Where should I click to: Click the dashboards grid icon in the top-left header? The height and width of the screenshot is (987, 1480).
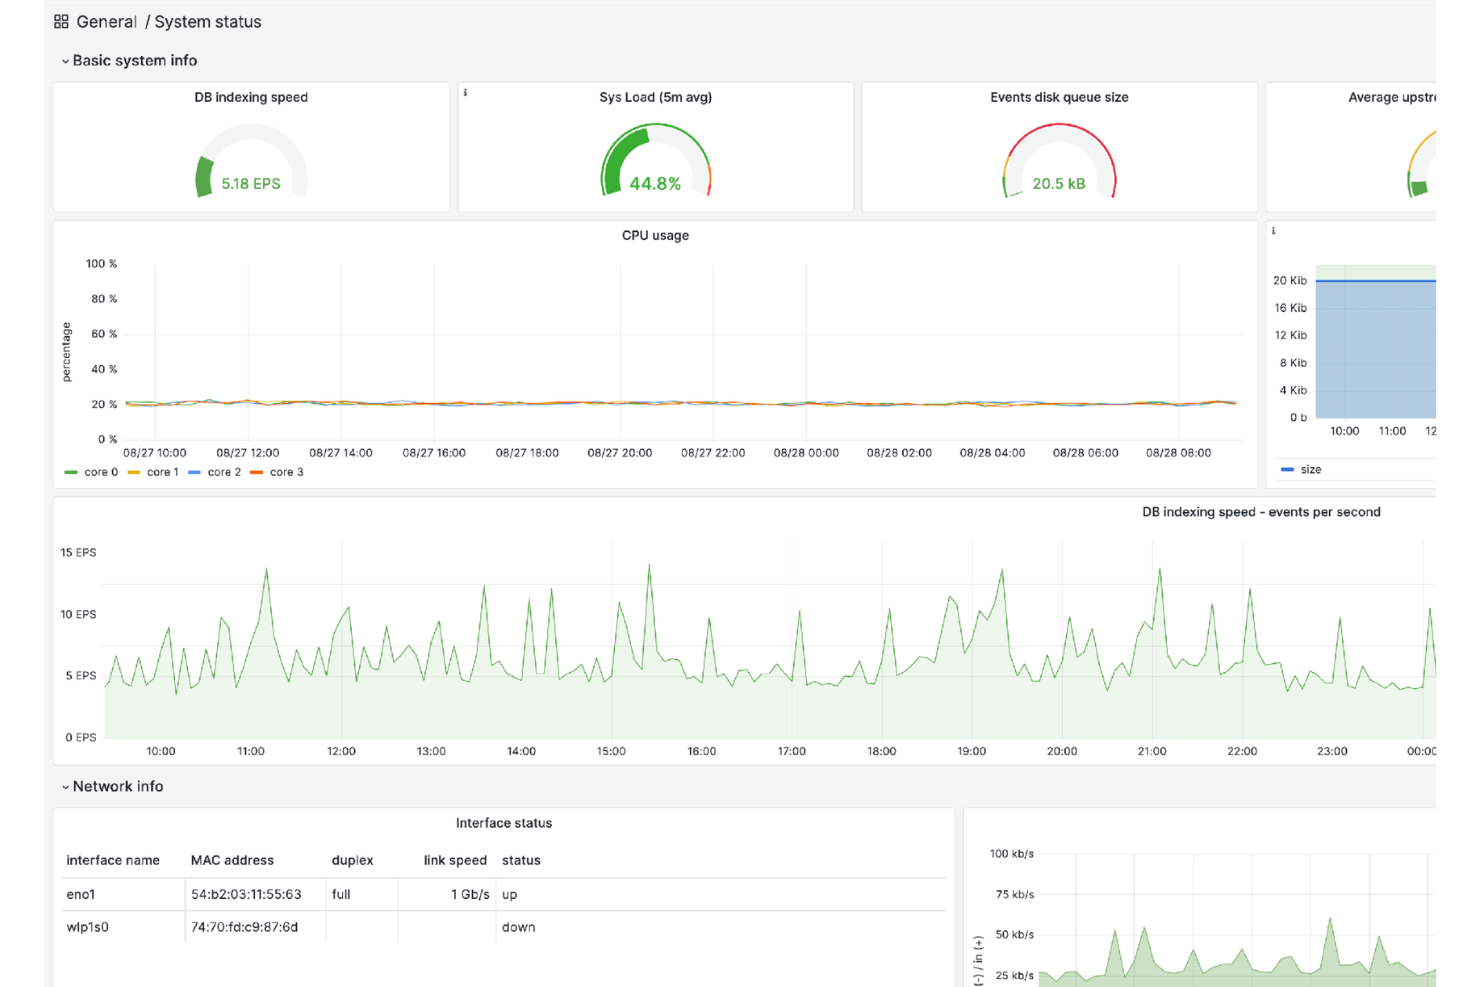[60, 20]
